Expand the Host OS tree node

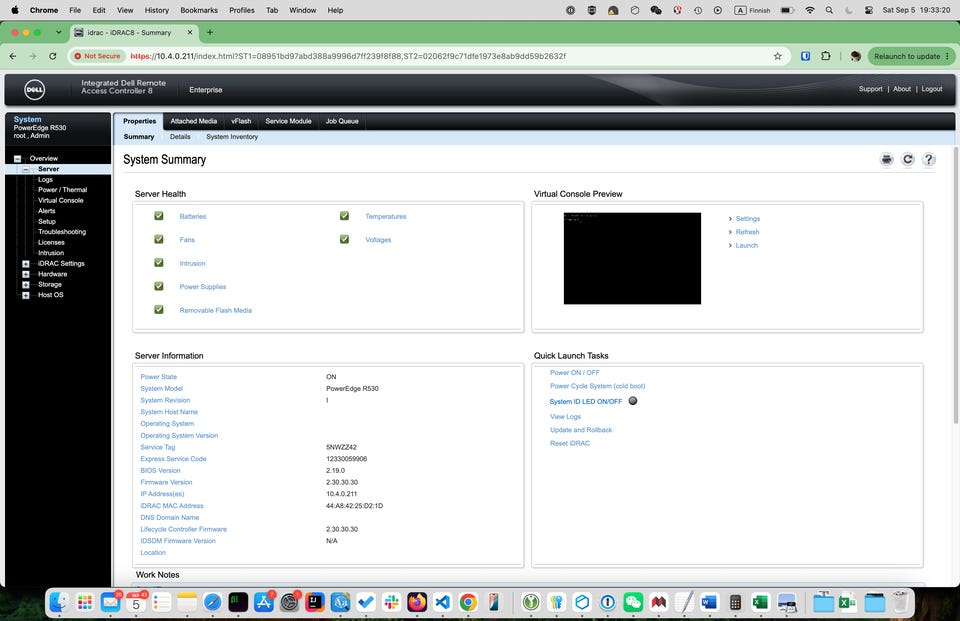click(26, 295)
